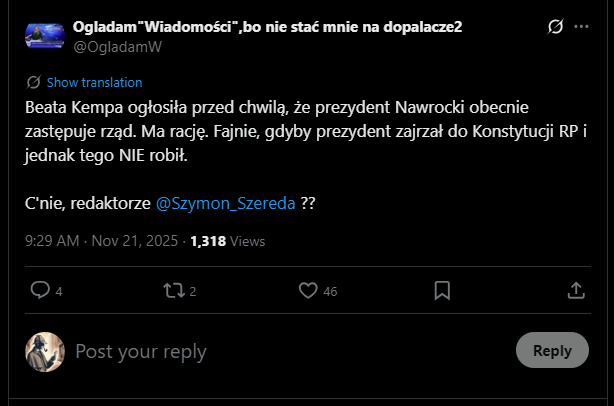Show translation of the Polish post
The width and height of the screenshot is (614, 406).
pyautogui.click(x=94, y=82)
